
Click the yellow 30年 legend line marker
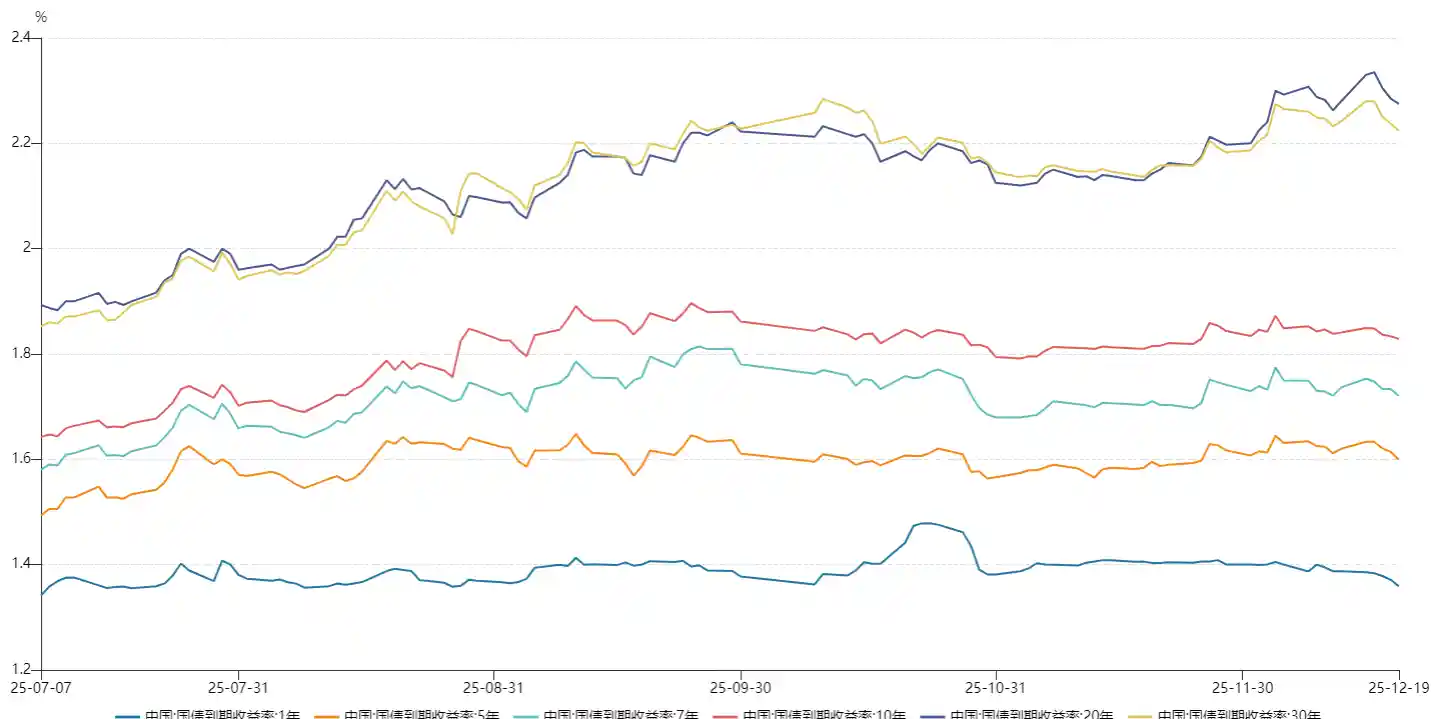tap(1140, 715)
